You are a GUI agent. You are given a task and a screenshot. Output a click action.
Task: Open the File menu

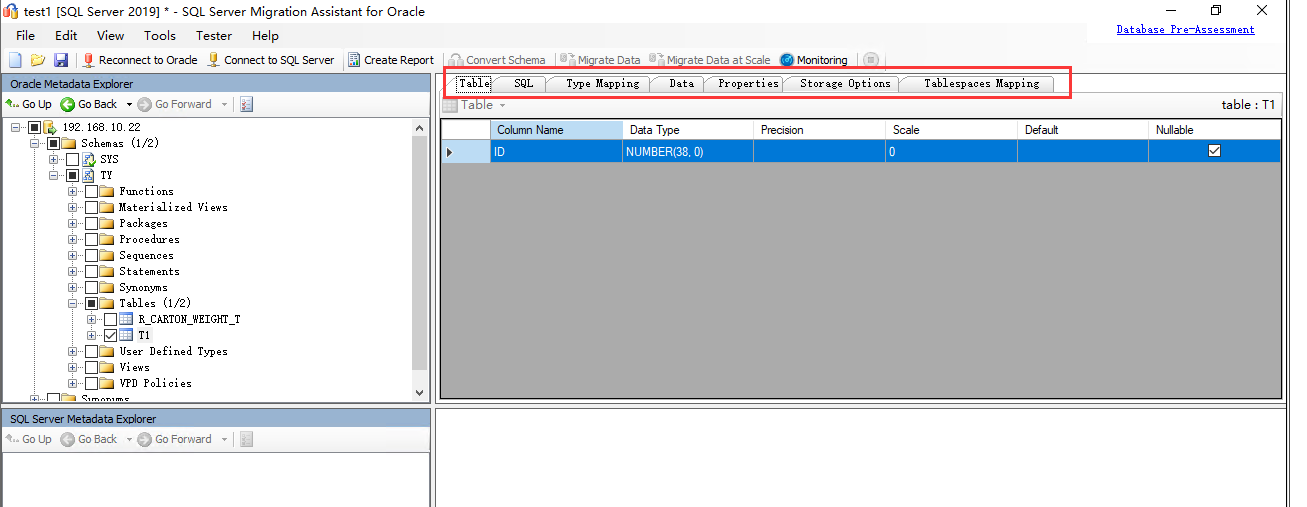pos(25,36)
